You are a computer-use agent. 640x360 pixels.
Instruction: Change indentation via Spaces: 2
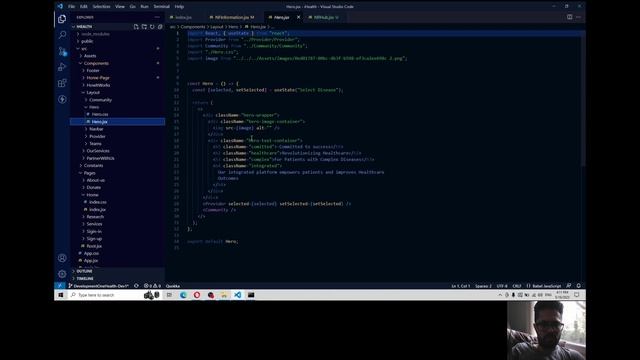(x=483, y=286)
